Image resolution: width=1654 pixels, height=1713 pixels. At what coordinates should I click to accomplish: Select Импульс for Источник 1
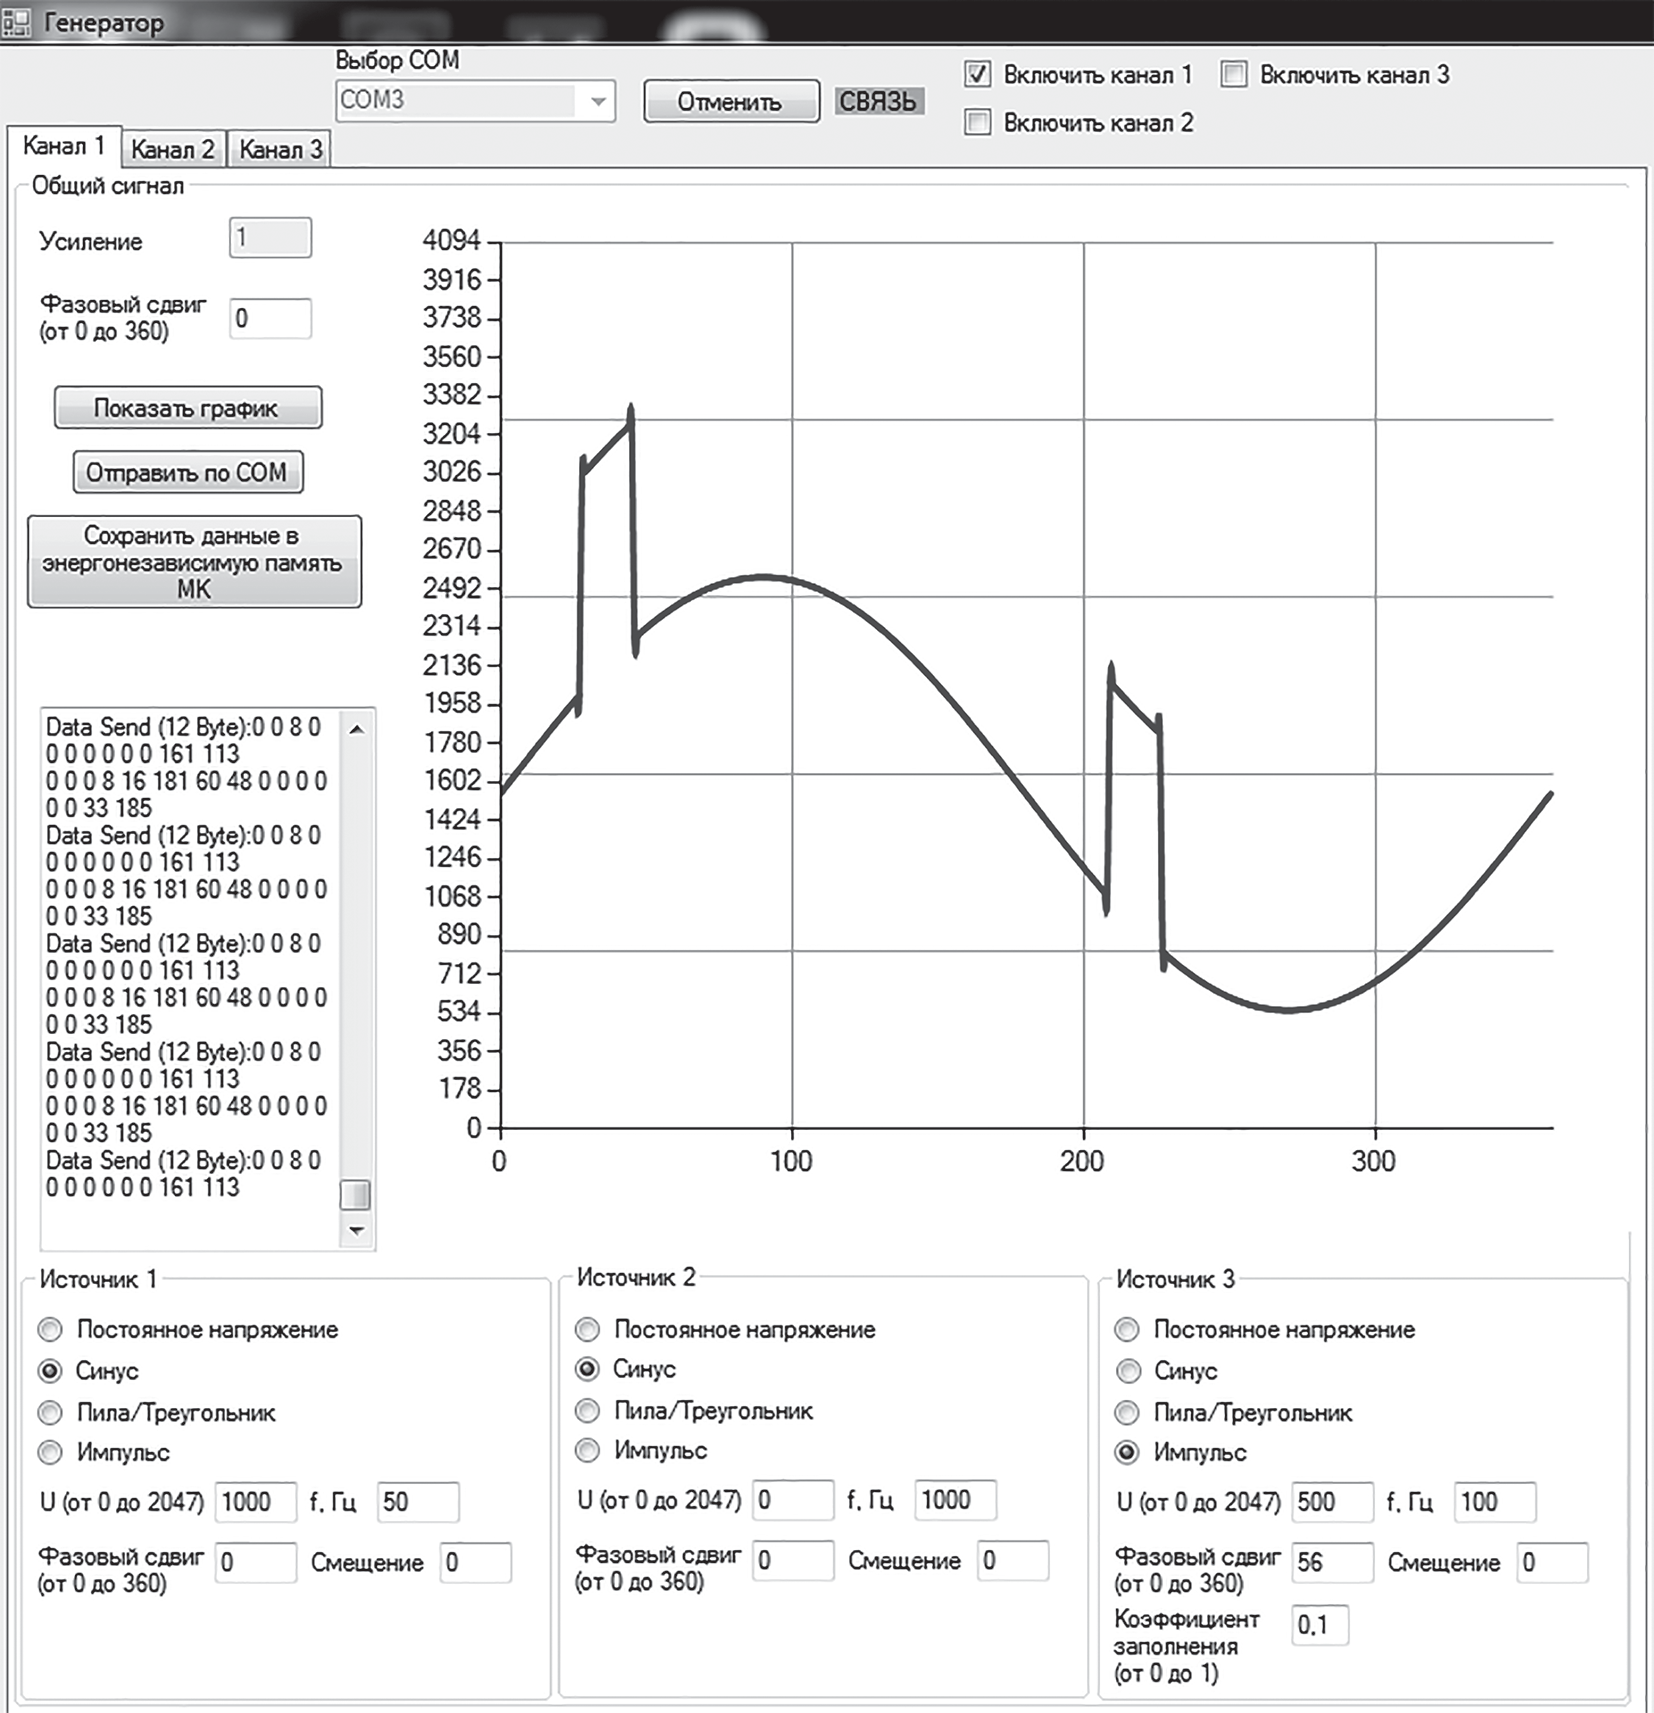pos(50,1452)
